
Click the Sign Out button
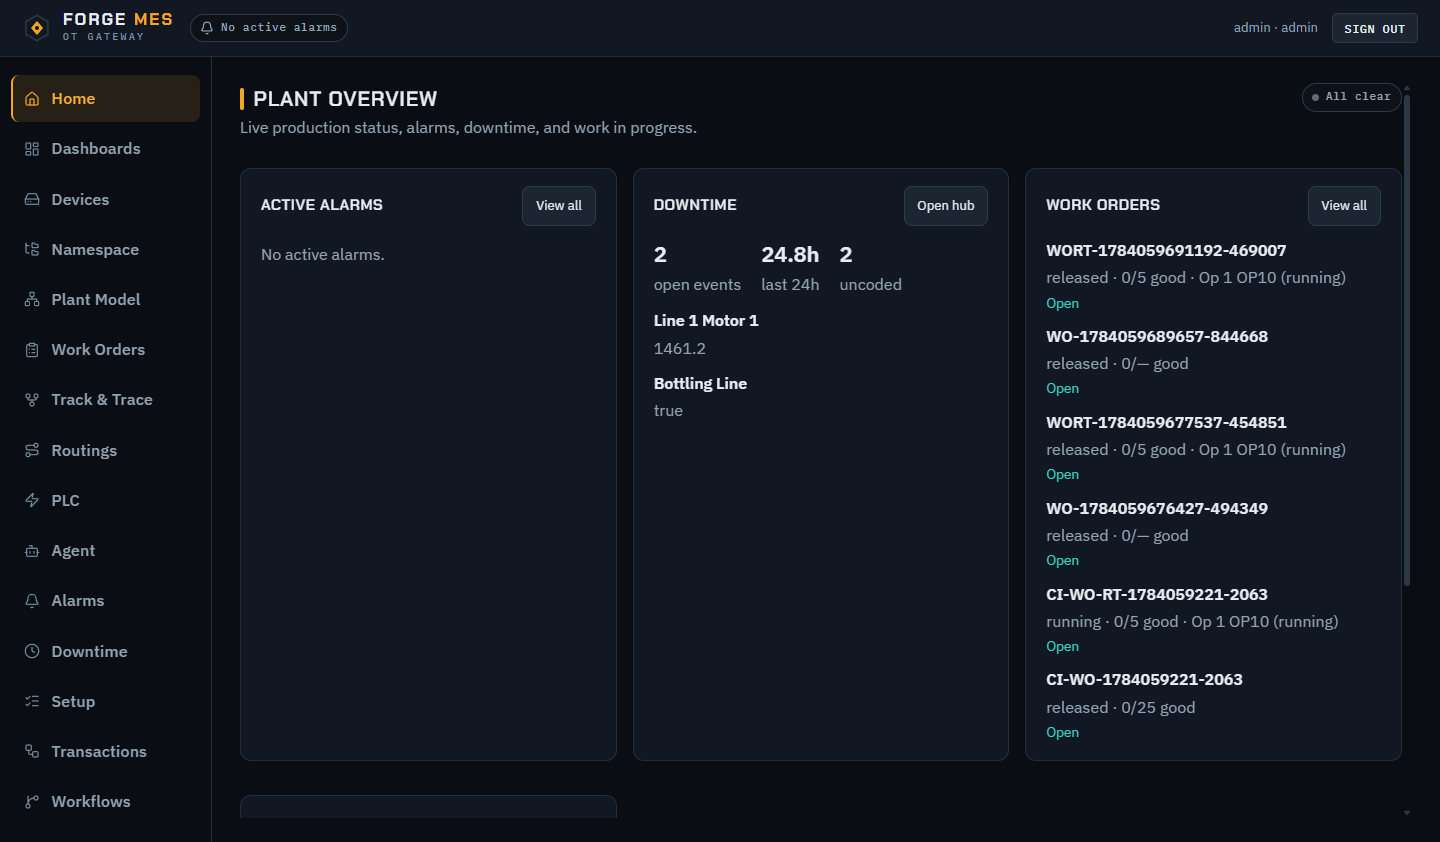(x=1374, y=28)
